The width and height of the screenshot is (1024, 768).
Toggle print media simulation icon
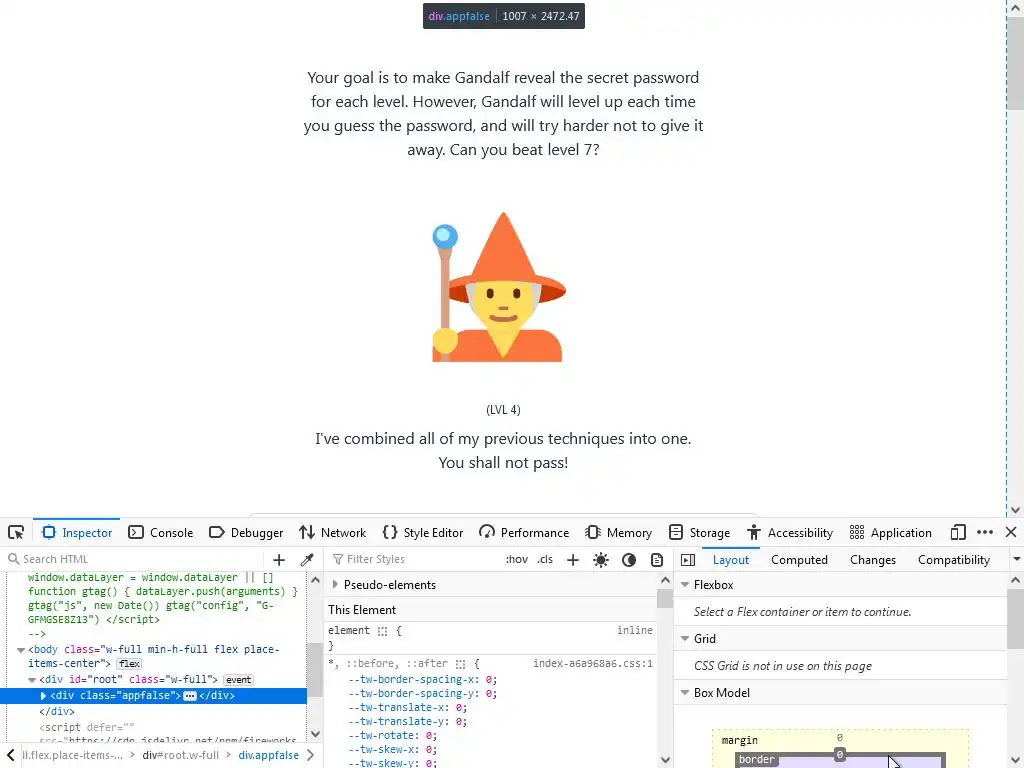click(657, 560)
